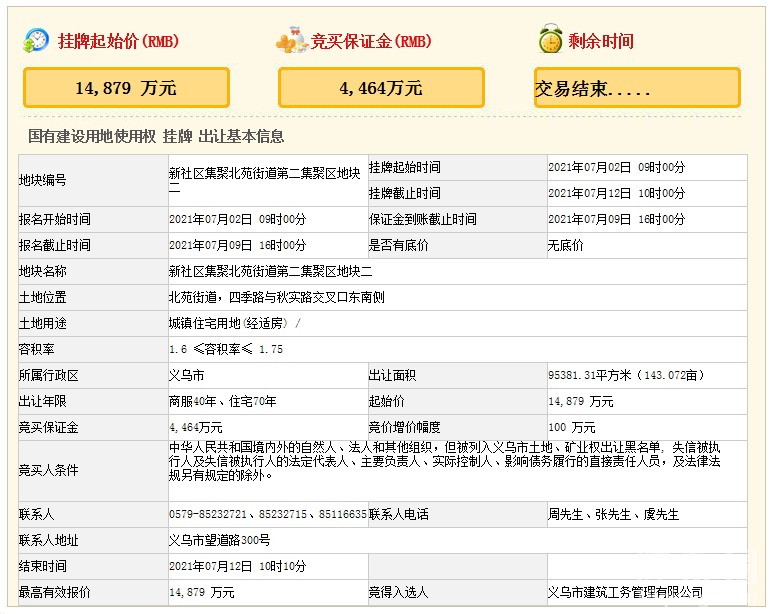Click the 交易结束 status box
The width and height of the screenshot is (773, 614).
click(637, 88)
